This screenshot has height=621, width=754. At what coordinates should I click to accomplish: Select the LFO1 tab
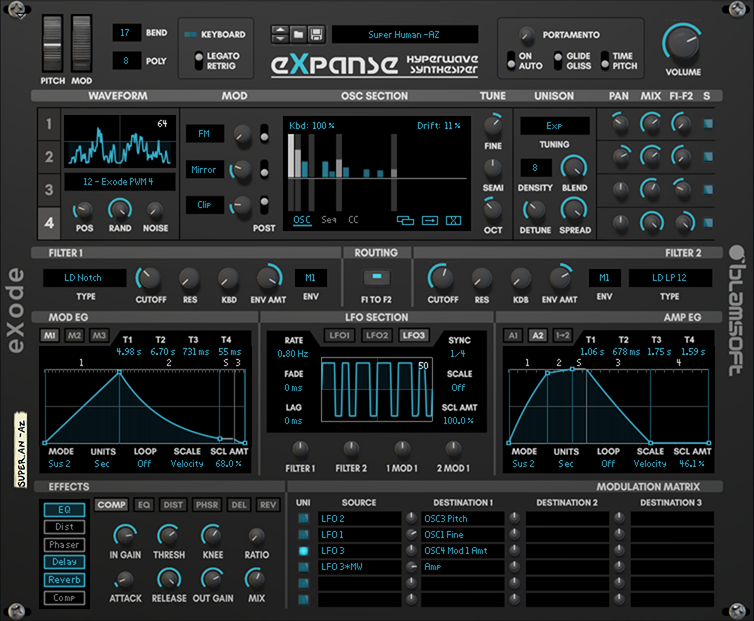(339, 335)
